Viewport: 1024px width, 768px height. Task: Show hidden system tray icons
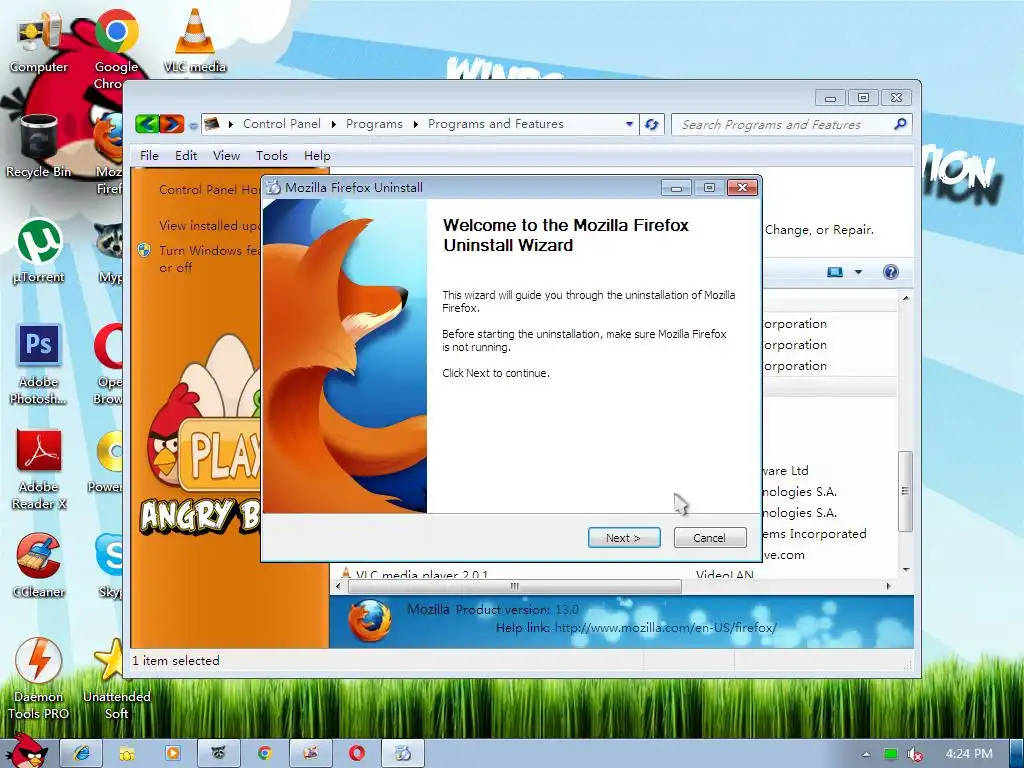(x=867, y=754)
